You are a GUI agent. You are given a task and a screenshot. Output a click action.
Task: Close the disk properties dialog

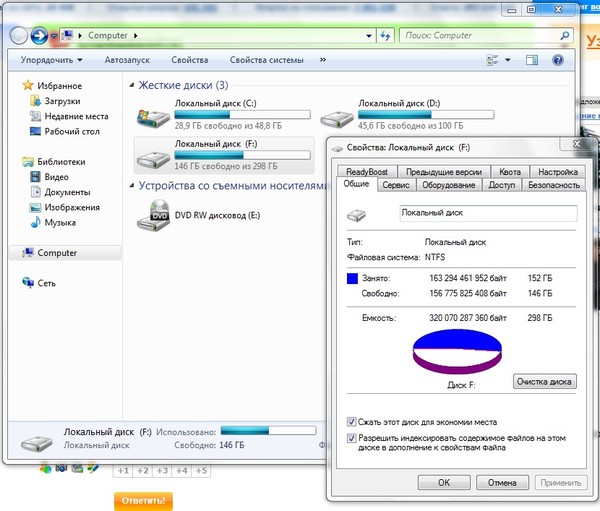[577, 144]
